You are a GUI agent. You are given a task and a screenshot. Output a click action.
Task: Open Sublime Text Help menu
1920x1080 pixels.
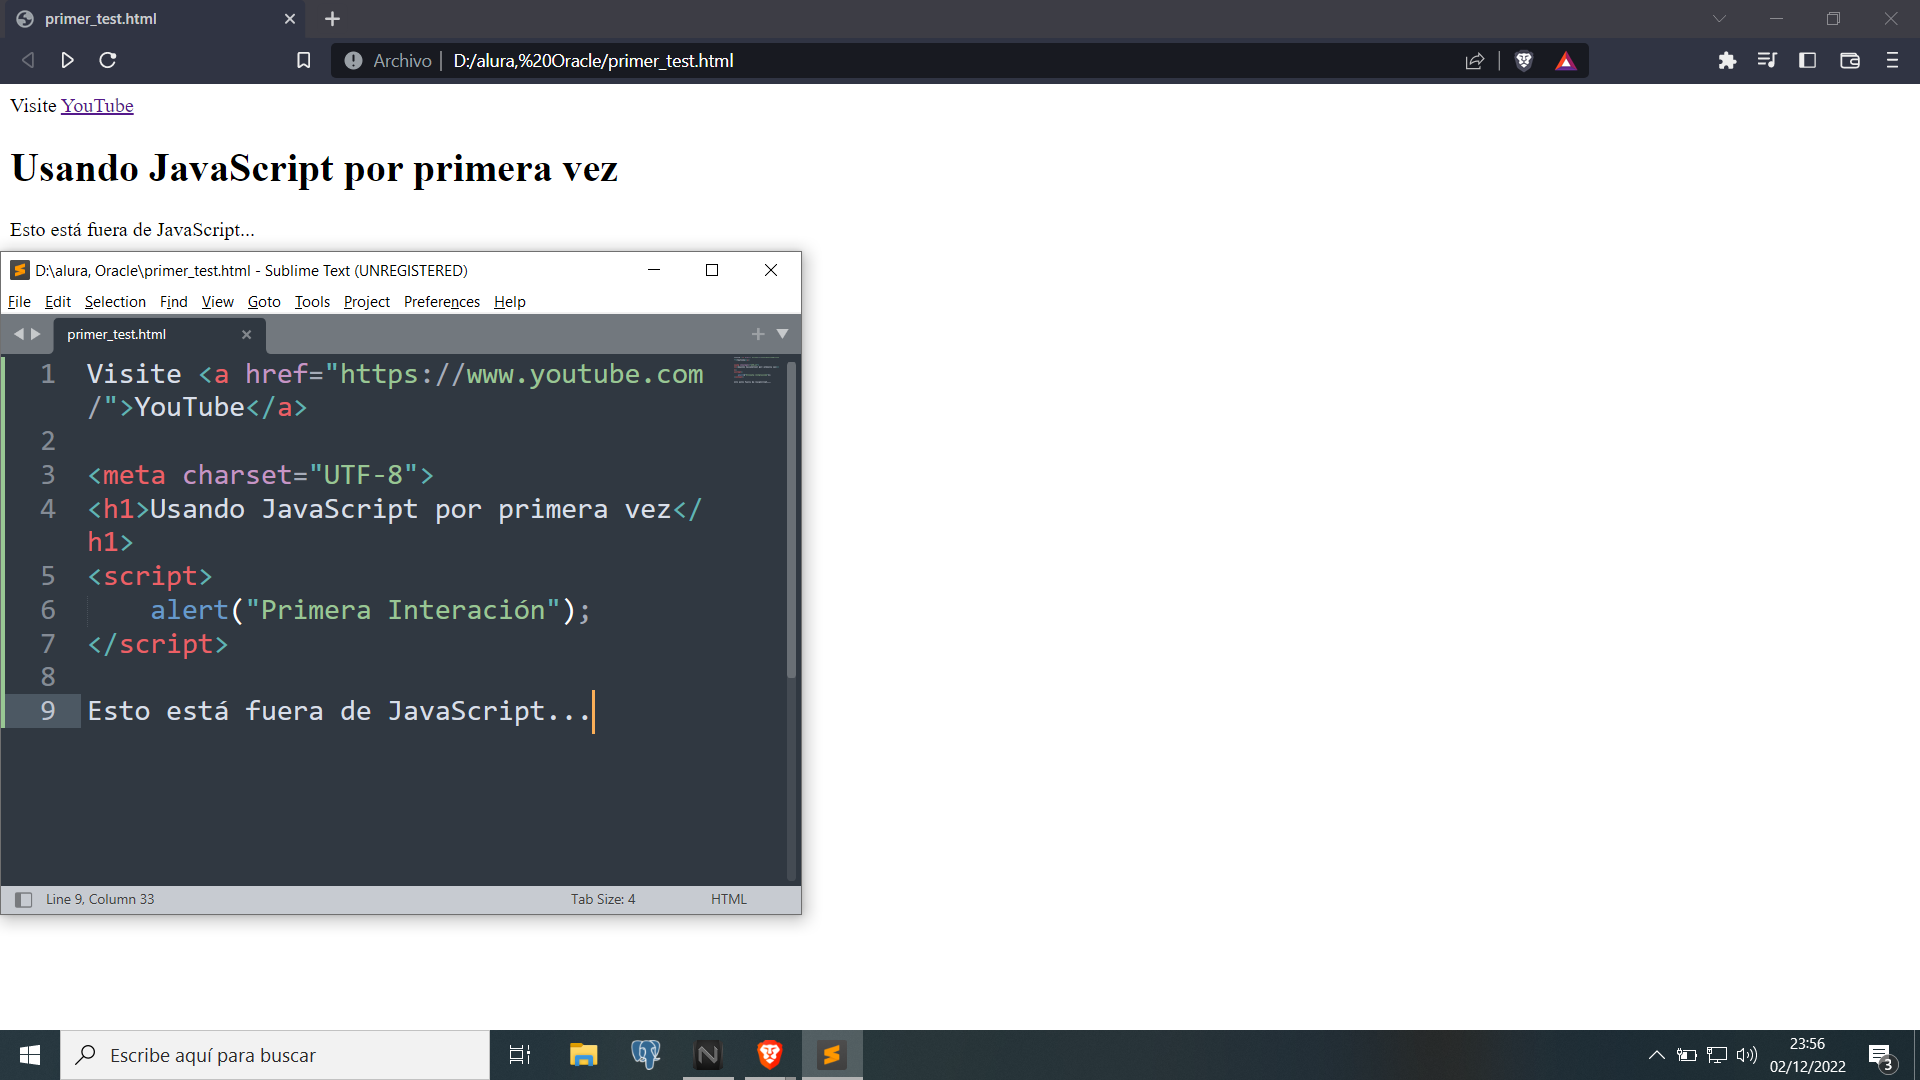(509, 302)
